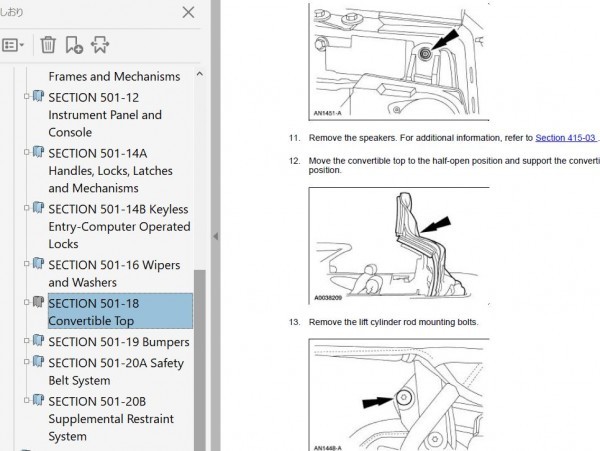Expand SECTION 501-14A Handles, Locks node
Screen dimensions: 600x451
pos(26,152)
